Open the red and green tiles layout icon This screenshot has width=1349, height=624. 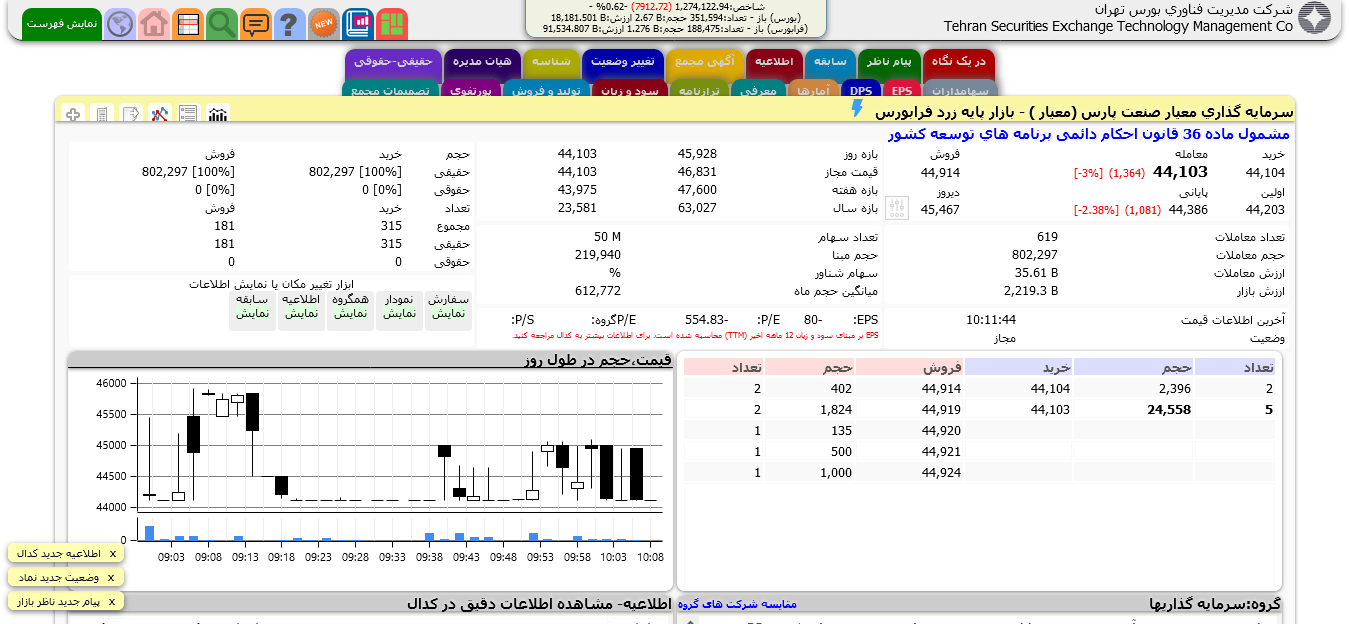coord(392,24)
